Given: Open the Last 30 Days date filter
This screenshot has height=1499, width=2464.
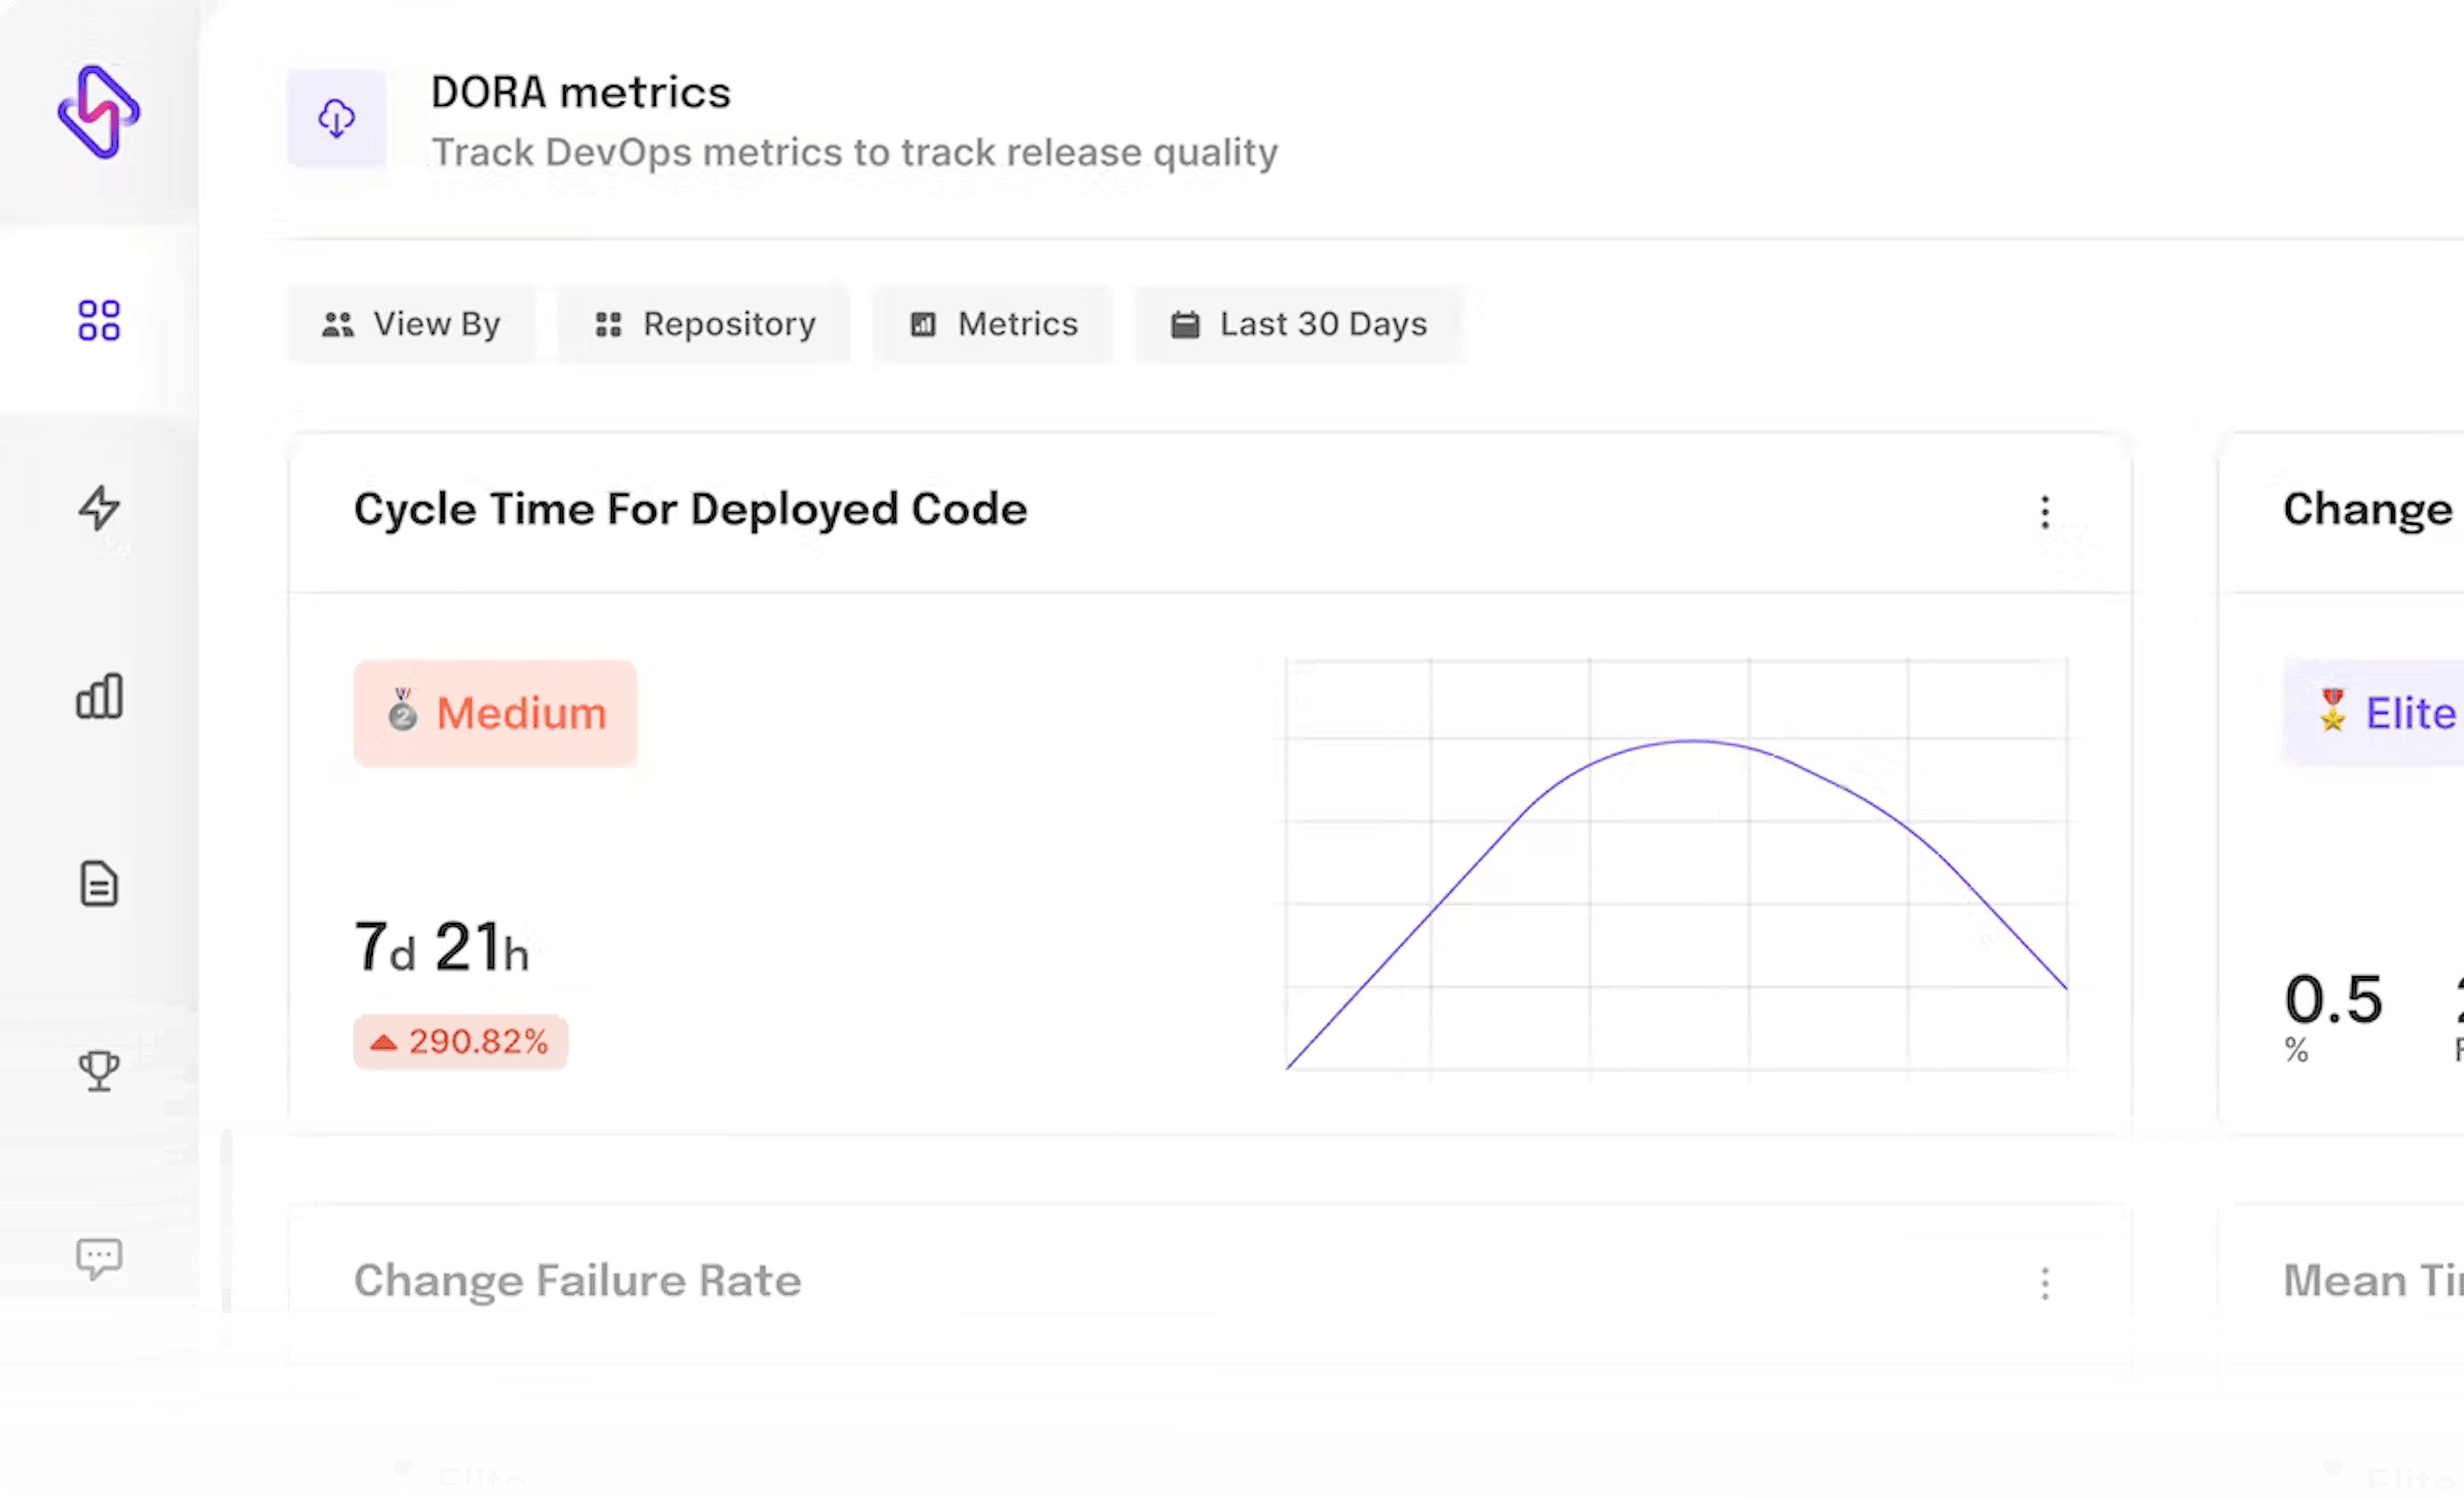Looking at the screenshot, I should point(1298,325).
